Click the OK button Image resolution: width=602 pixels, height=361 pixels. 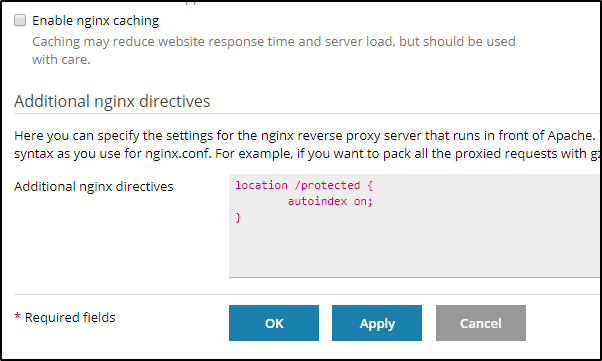click(274, 323)
